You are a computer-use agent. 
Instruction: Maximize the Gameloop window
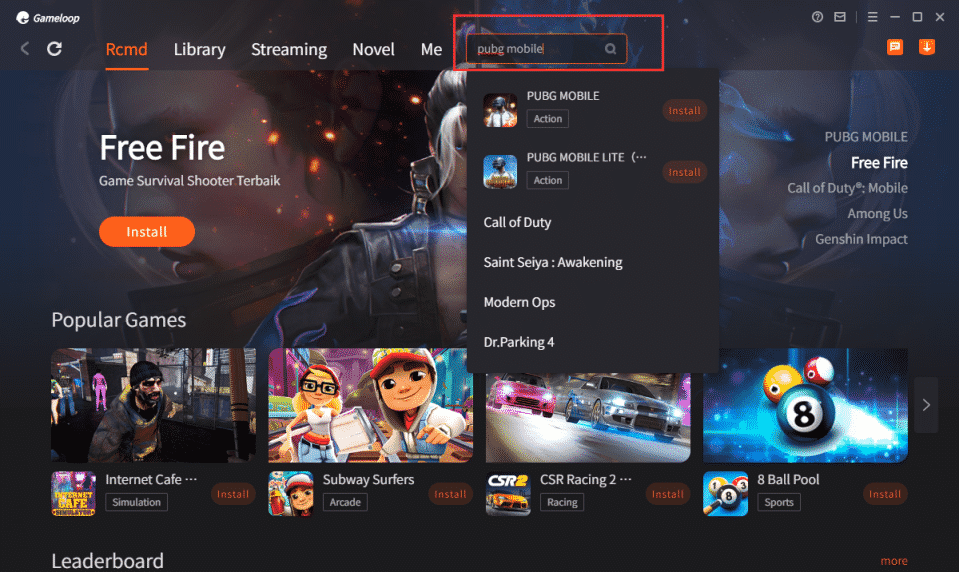(917, 17)
